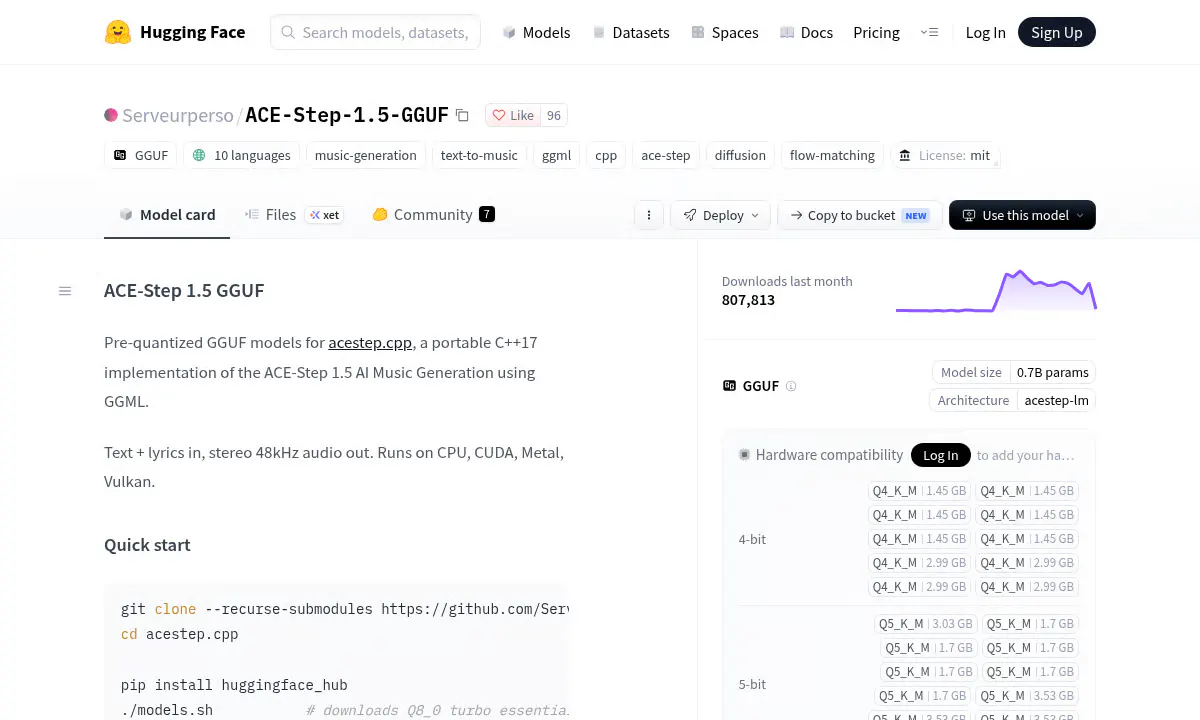Expand the Use this model dropdown

[x=1022, y=215]
